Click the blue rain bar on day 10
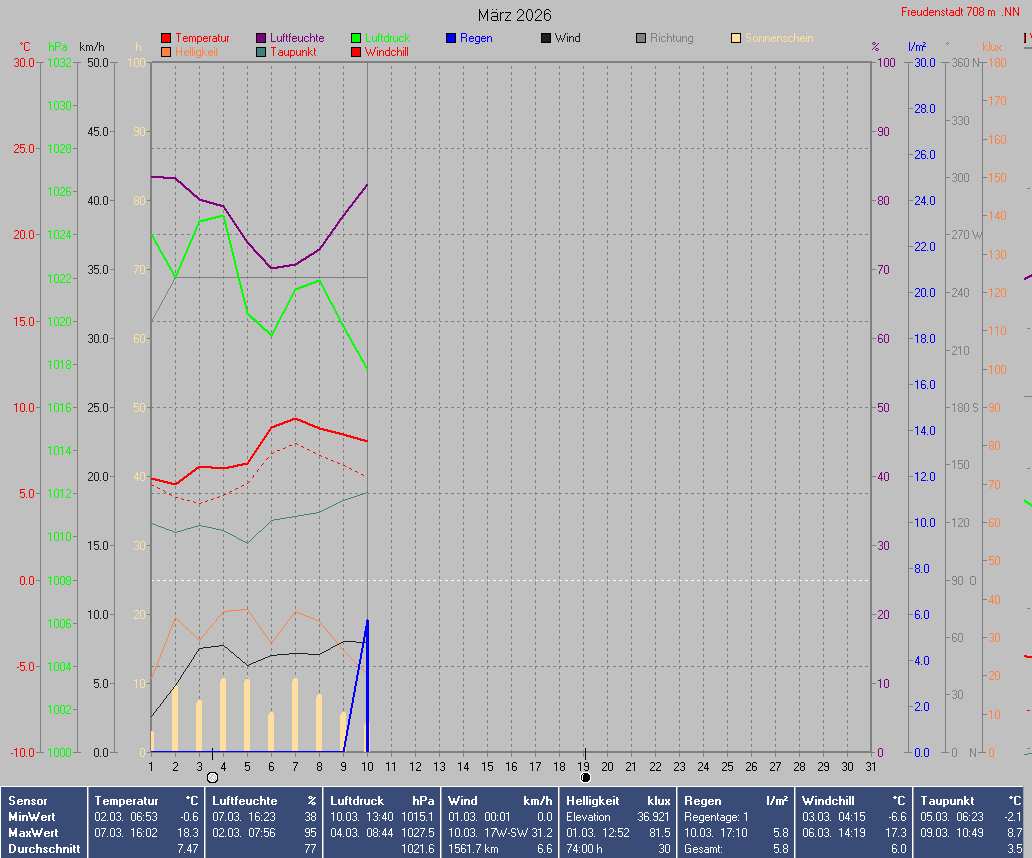The width and height of the screenshot is (1032, 858). click(x=367, y=690)
